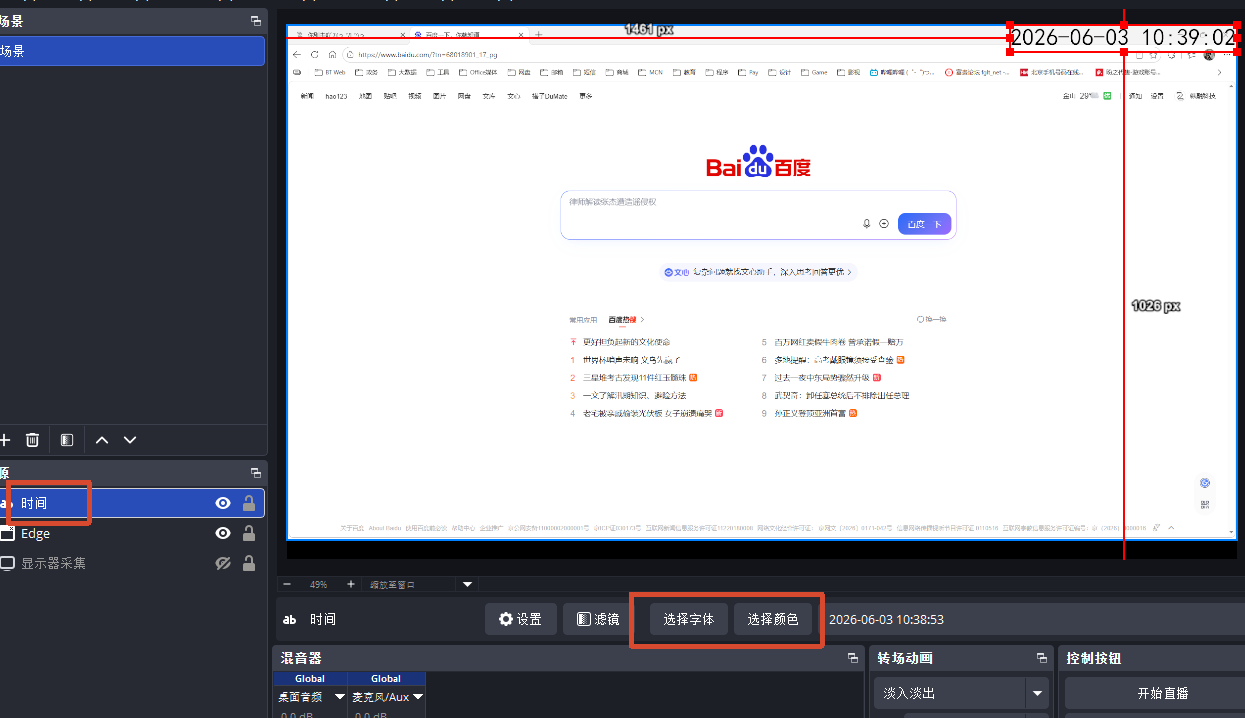Image resolution: width=1245 pixels, height=718 pixels.
Task: Open the 麦克风/Aux channel dropdown
Action: click(418, 696)
